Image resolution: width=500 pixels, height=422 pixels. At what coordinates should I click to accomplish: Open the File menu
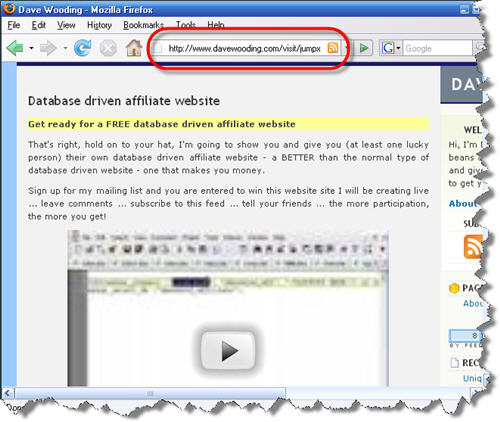[x=14, y=25]
